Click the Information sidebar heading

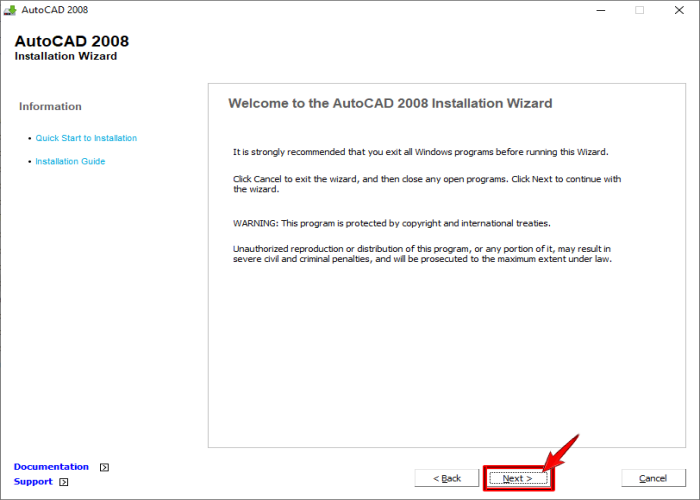click(x=50, y=106)
